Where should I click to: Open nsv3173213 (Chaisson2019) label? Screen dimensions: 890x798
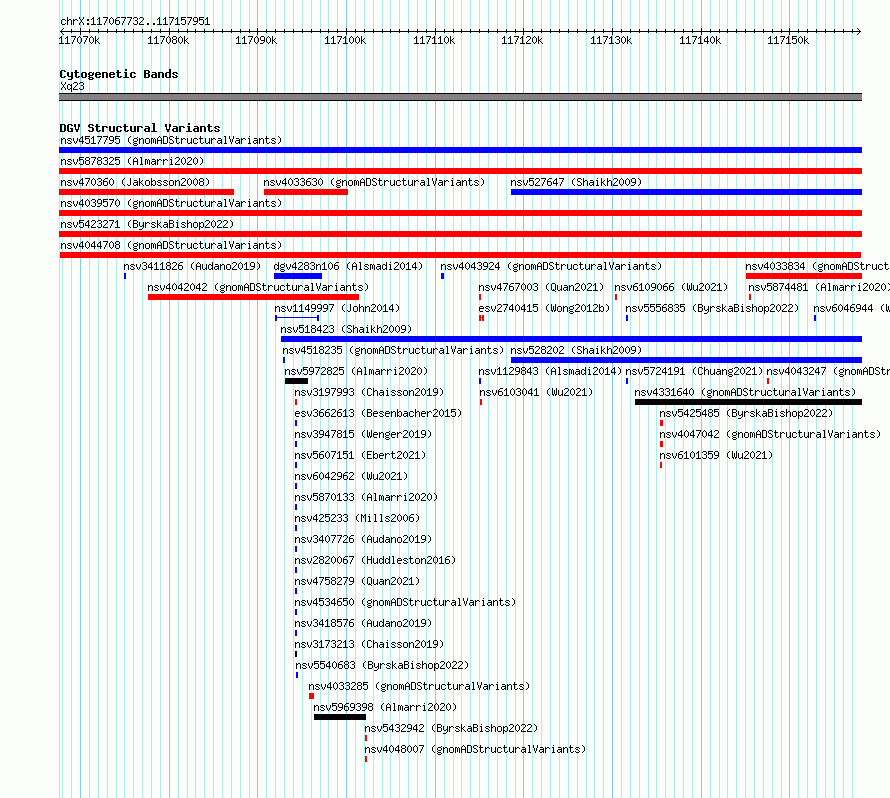pyautogui.click(x=369, y=644)
